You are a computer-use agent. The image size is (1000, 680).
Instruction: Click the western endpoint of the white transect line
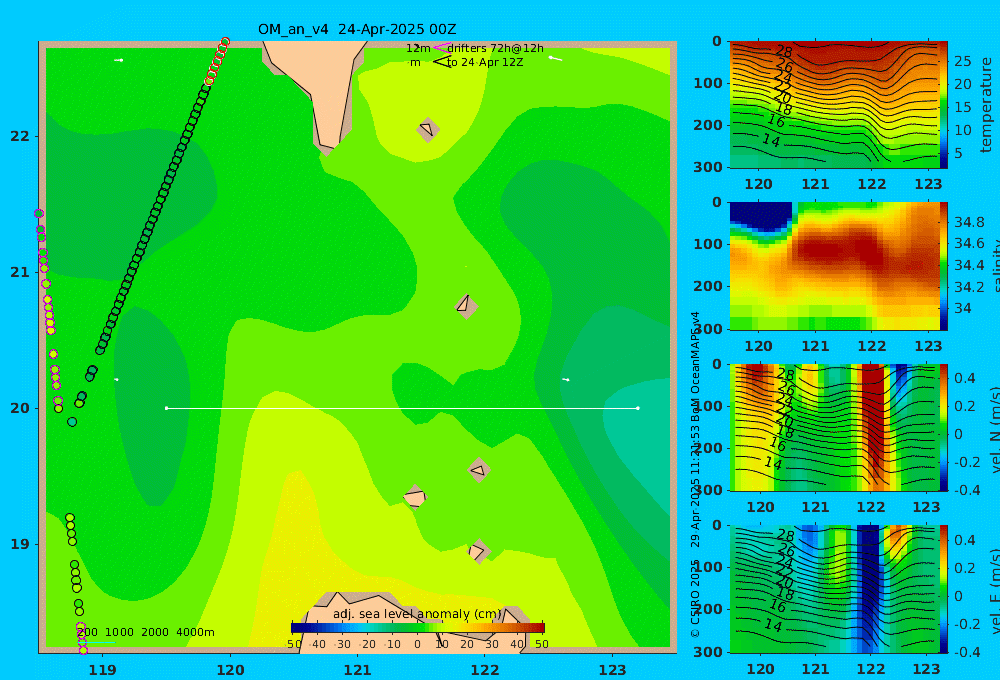coord(166,408)
